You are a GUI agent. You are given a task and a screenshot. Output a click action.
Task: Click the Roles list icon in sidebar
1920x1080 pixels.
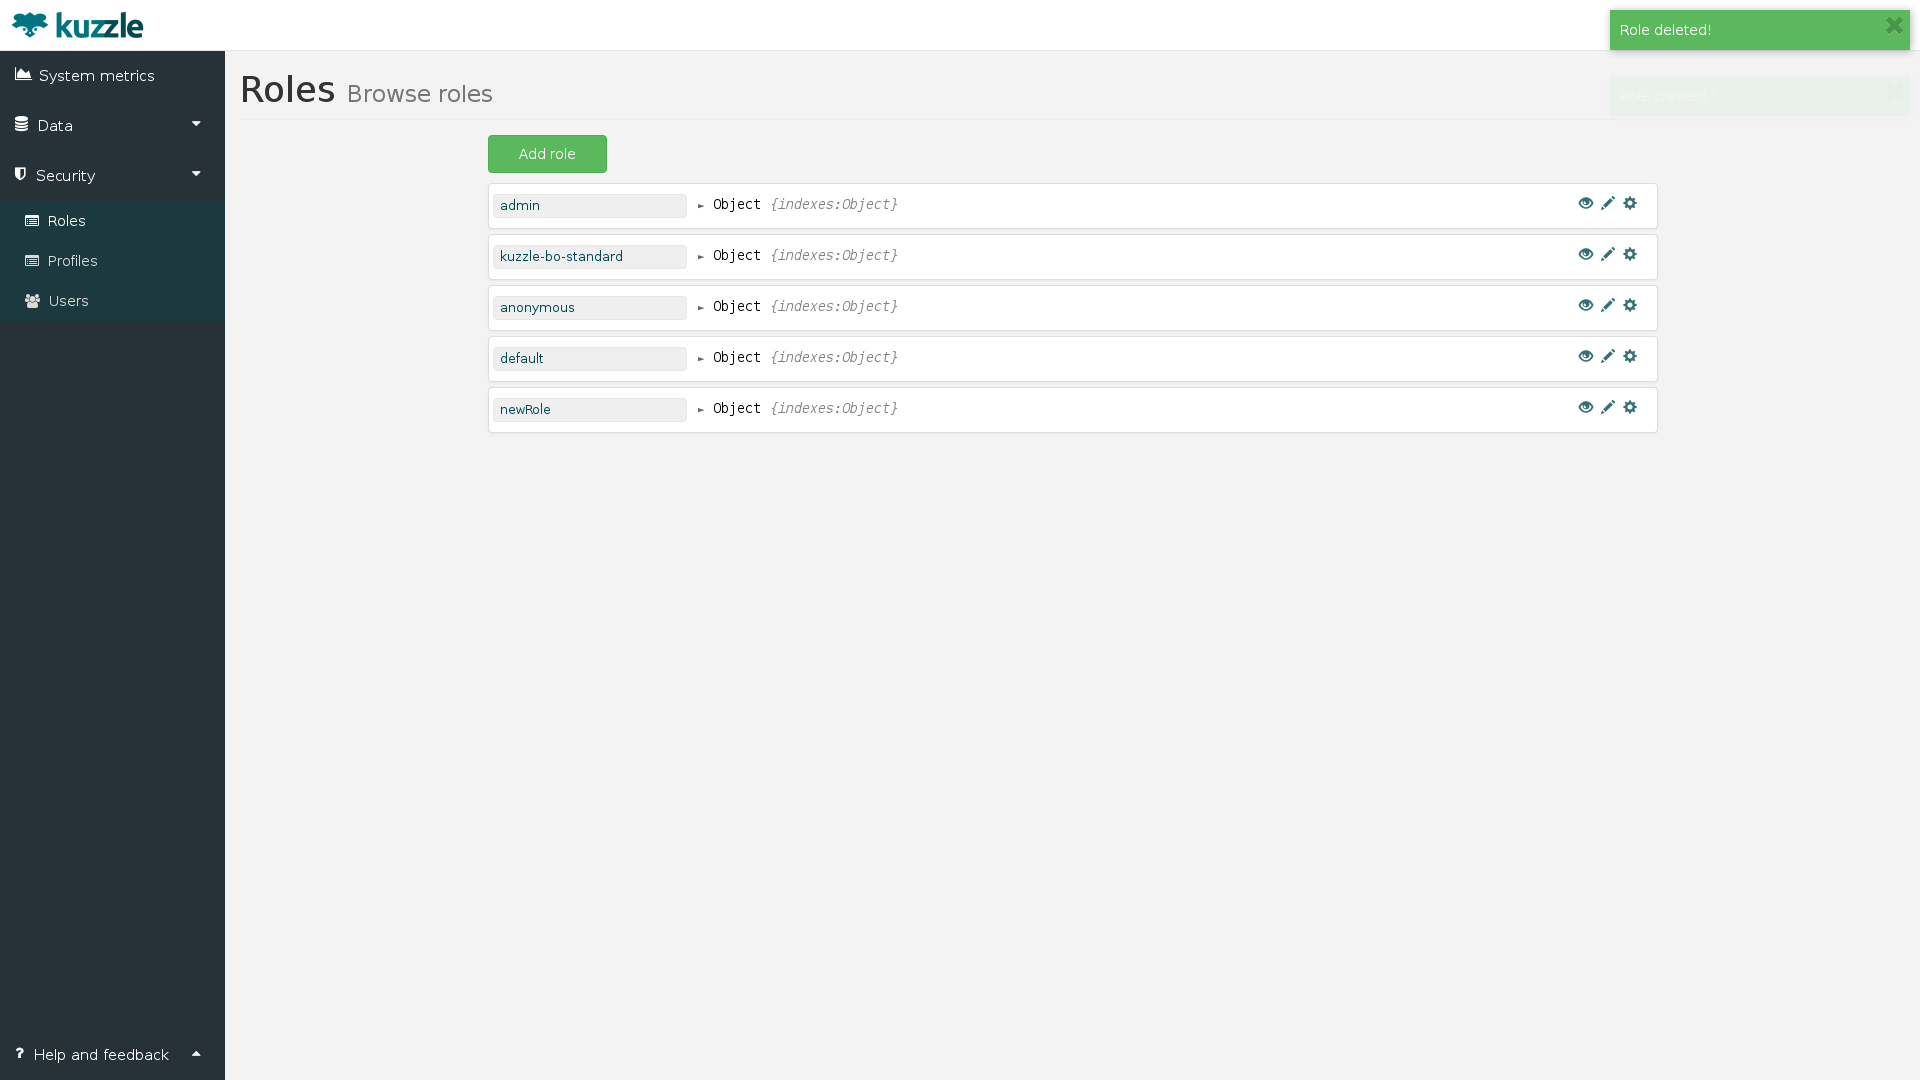(x=32, y=221)
